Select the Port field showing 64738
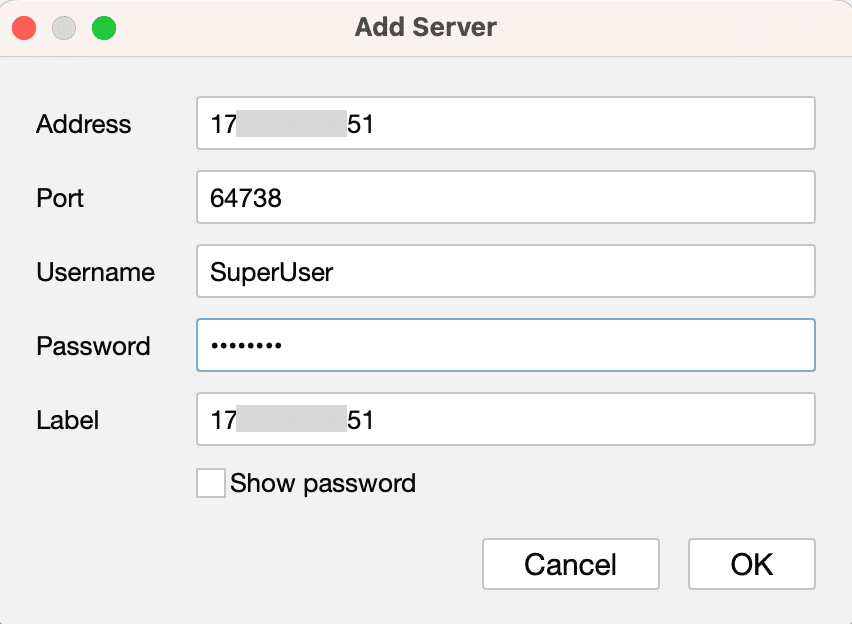This screenshot has height=624, width=852. tap(505, 197)
